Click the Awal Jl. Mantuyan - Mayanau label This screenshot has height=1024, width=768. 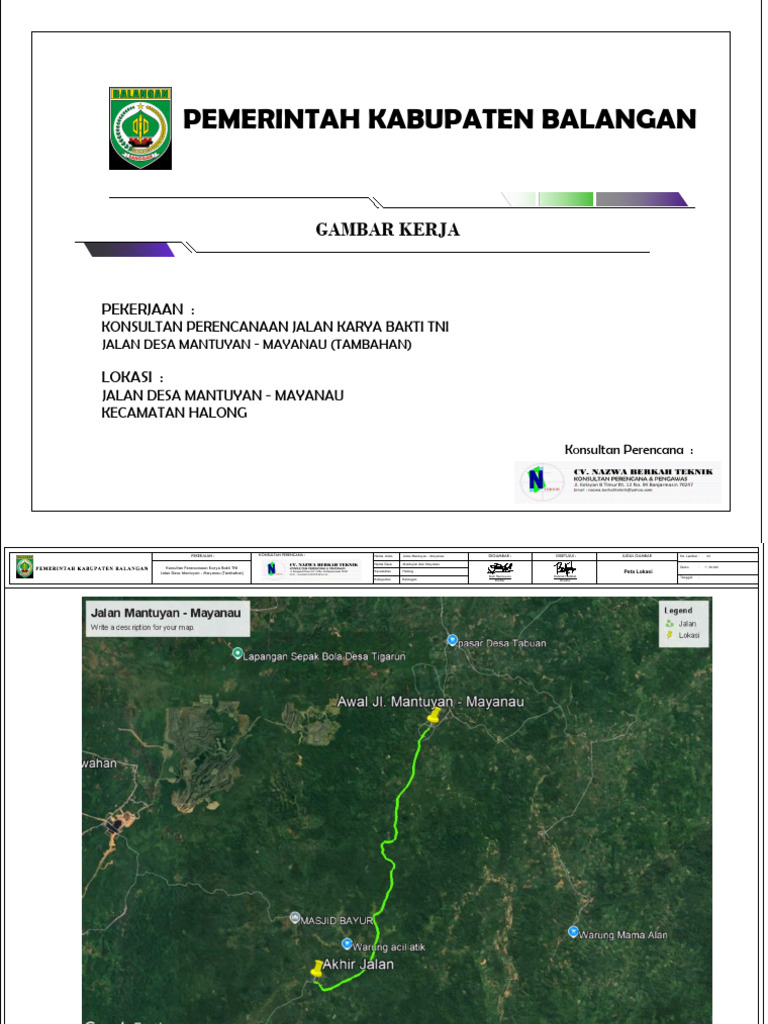pyautogui.click(x=430, y=702)
